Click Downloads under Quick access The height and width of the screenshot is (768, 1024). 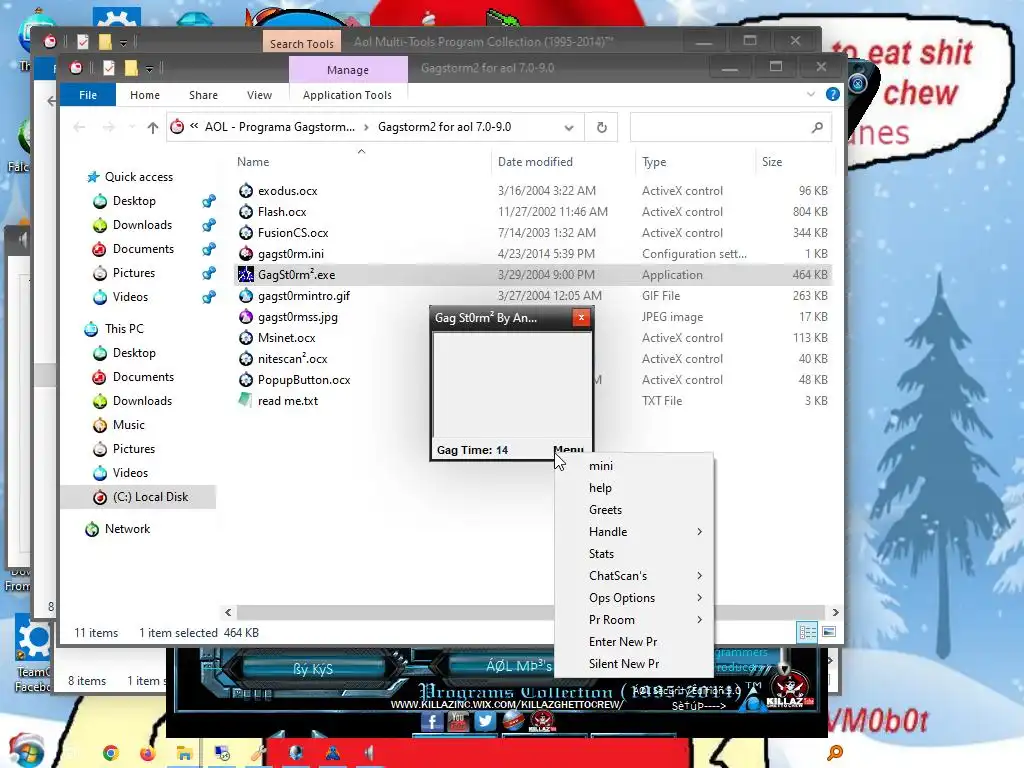[x=142, y=225]
